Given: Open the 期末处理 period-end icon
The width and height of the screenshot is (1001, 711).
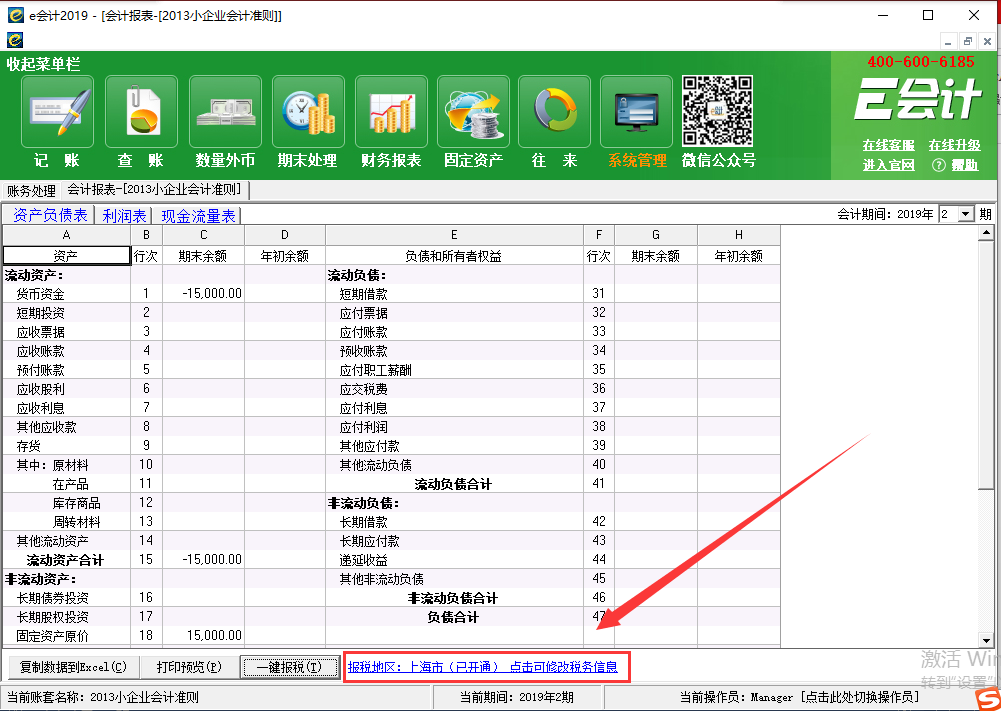Looking at the screenshot, I should point(308,112).
